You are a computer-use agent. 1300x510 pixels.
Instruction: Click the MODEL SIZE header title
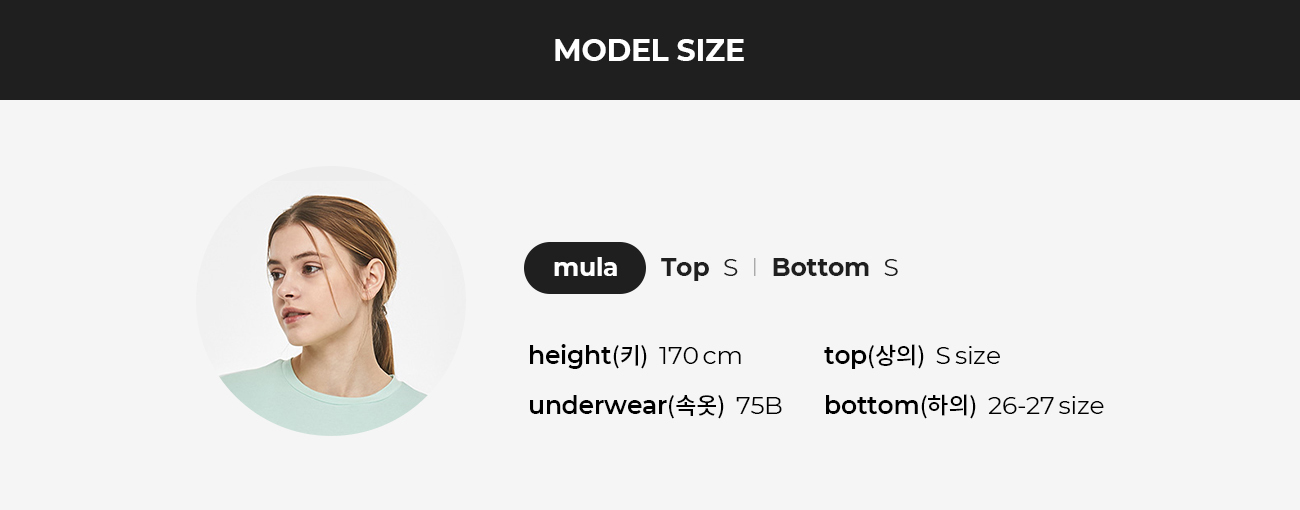click(649, 50)
